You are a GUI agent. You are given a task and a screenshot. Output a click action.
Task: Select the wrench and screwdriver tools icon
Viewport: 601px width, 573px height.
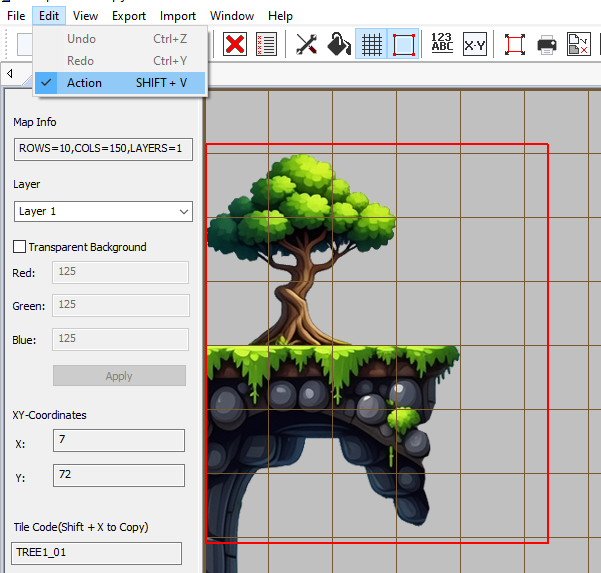point(307,44)
